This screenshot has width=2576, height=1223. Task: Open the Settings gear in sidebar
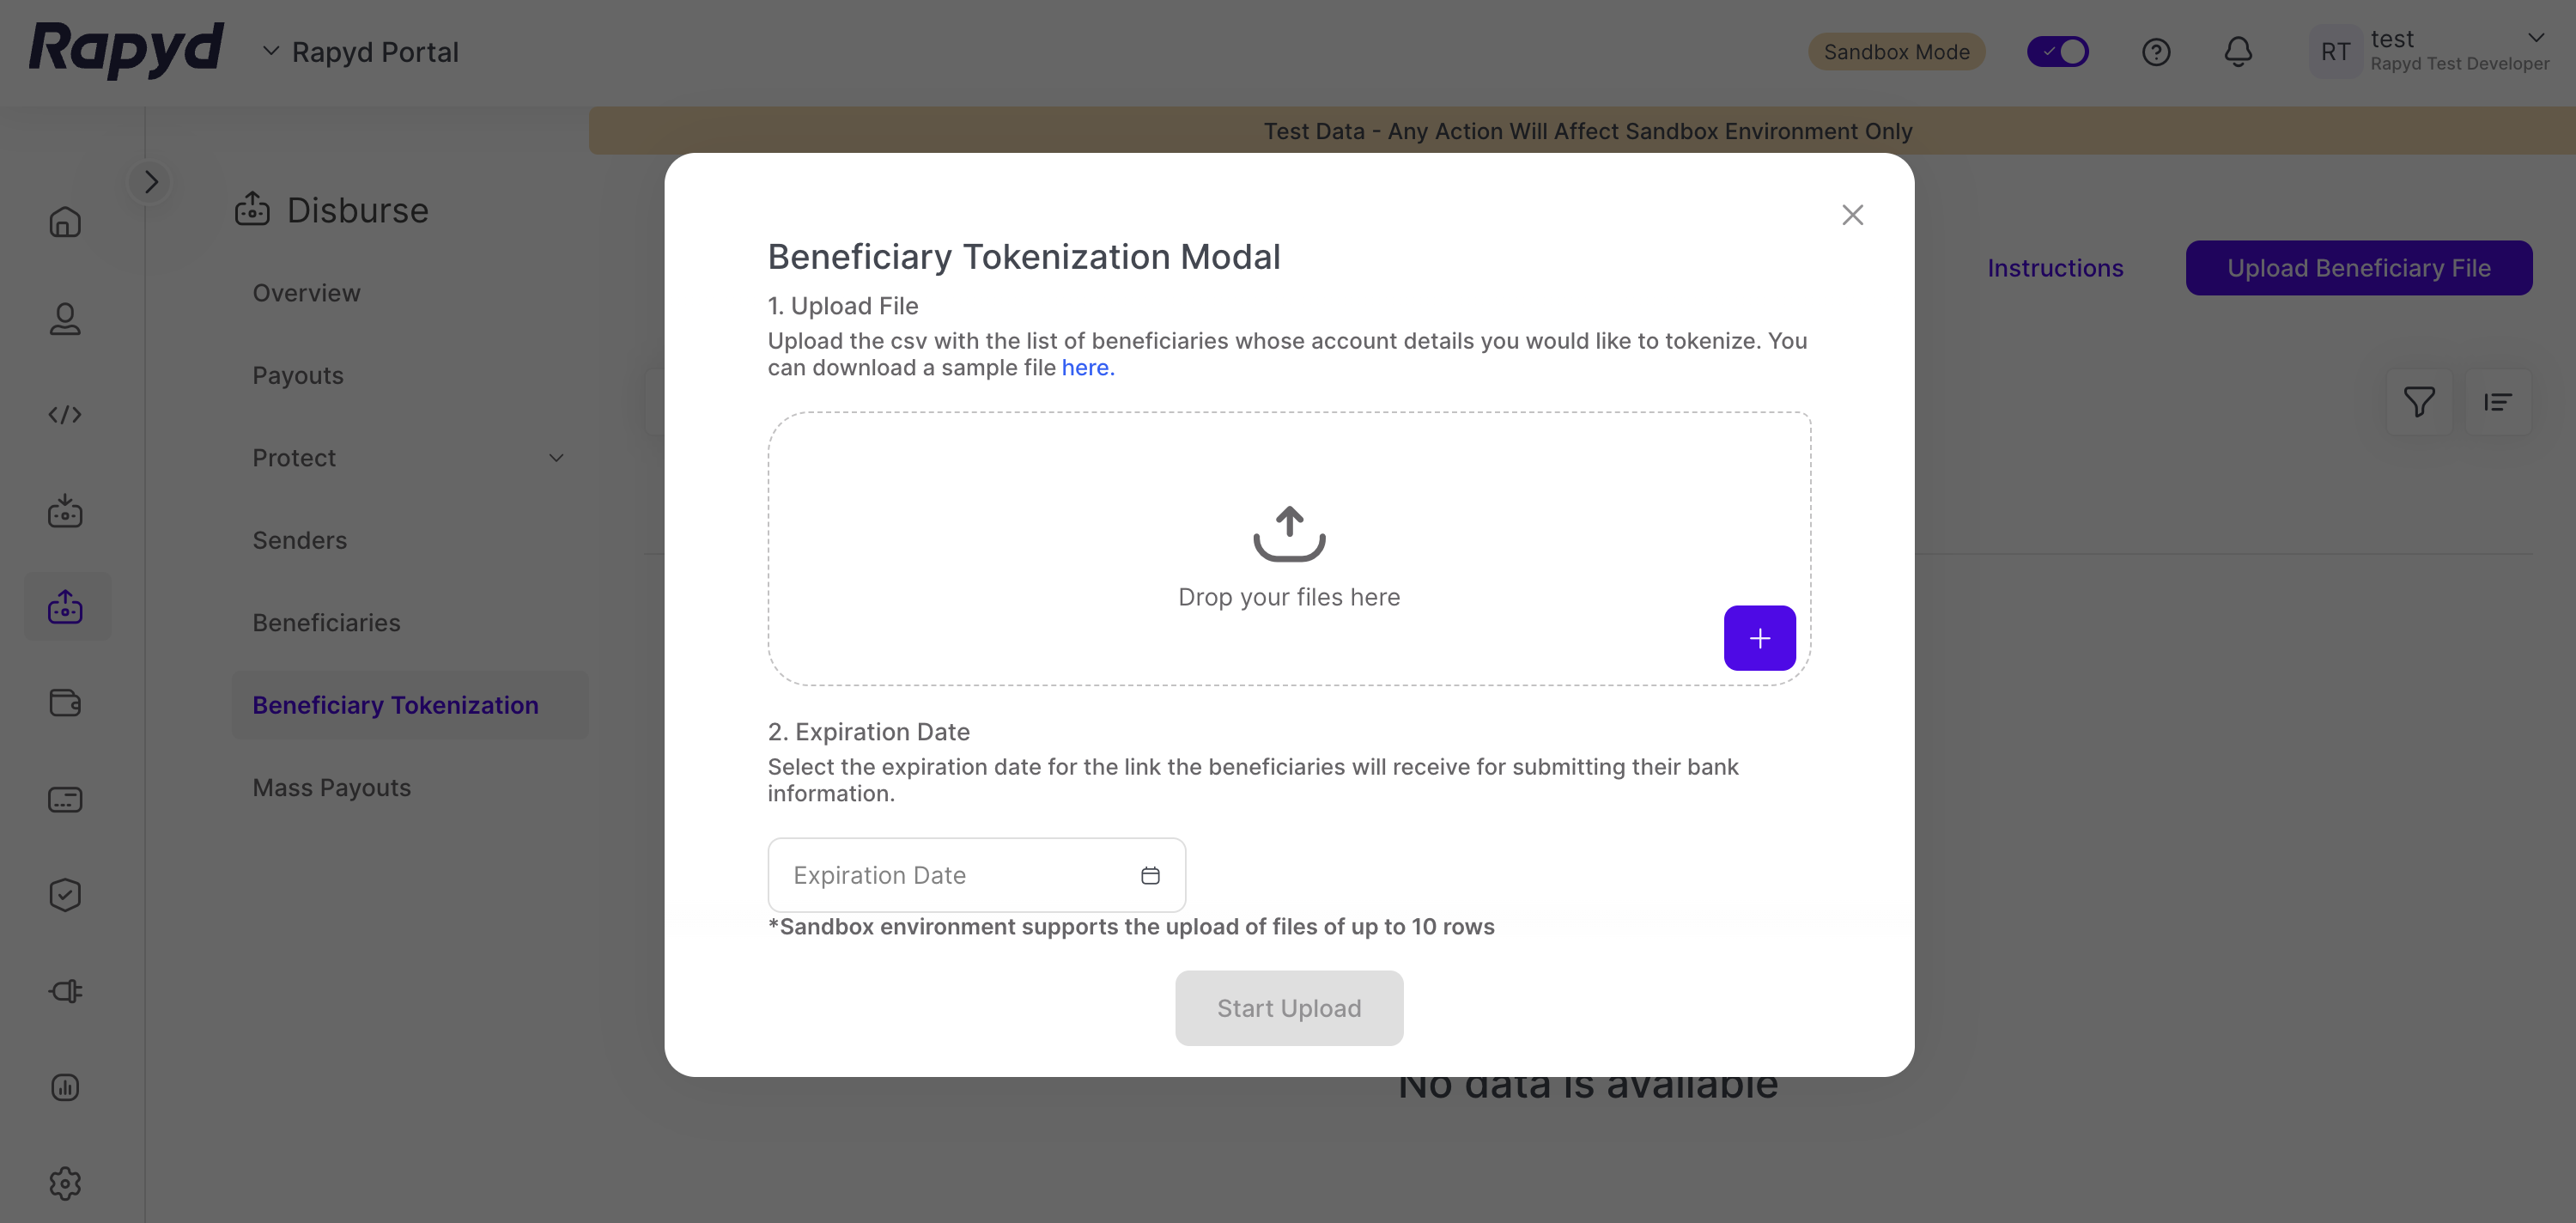(x=65, y=1183)
